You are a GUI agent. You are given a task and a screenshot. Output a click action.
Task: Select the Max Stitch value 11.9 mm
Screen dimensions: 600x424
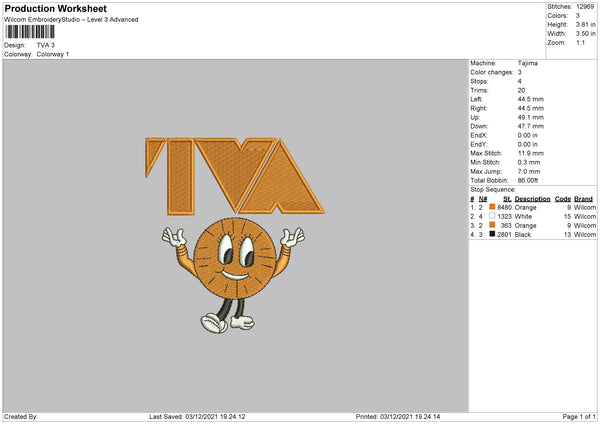[x=531, y=153]
